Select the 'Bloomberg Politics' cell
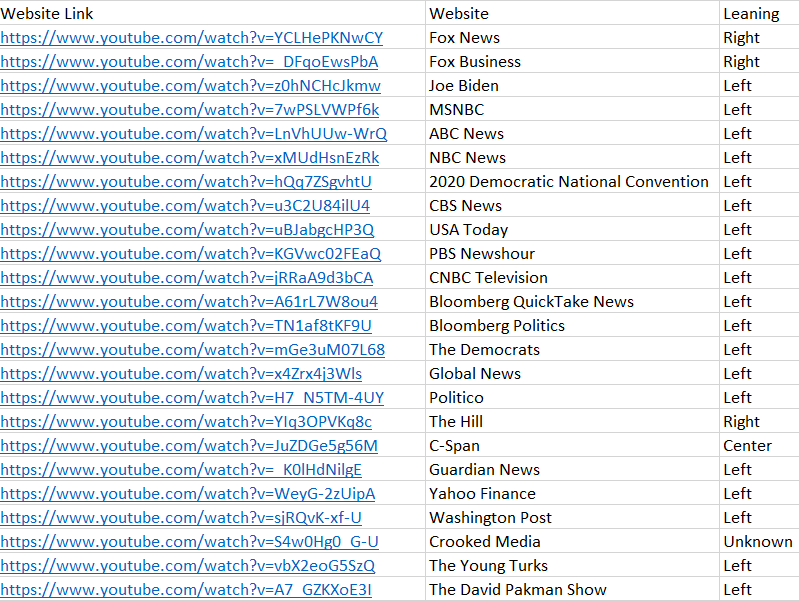 (x=572, y=325)
